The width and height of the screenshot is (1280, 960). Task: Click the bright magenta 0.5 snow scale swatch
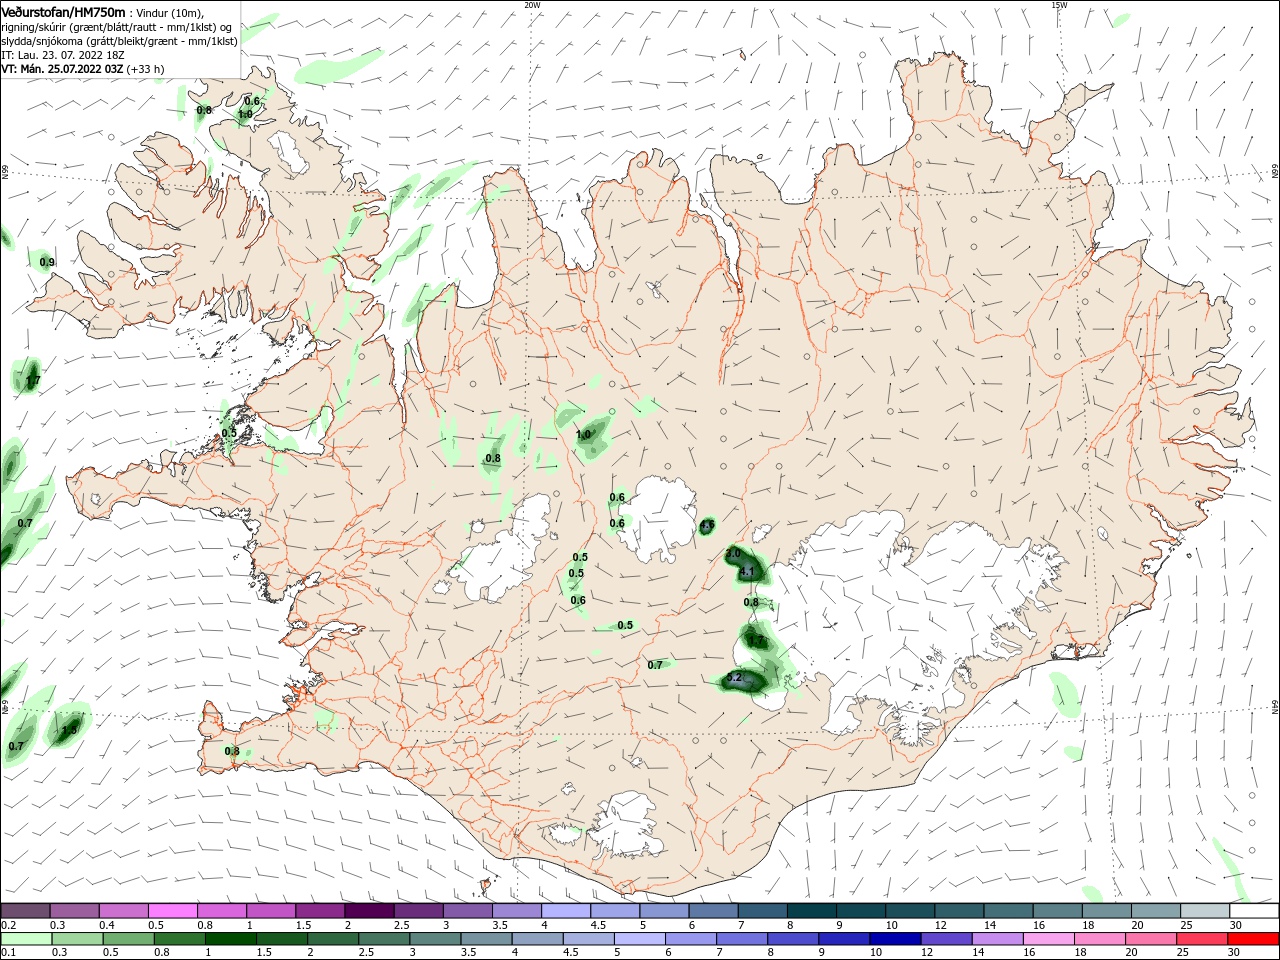173,911
